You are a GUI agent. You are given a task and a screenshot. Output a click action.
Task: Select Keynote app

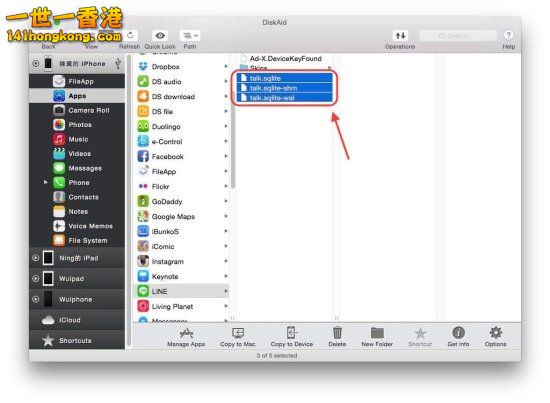182,277
